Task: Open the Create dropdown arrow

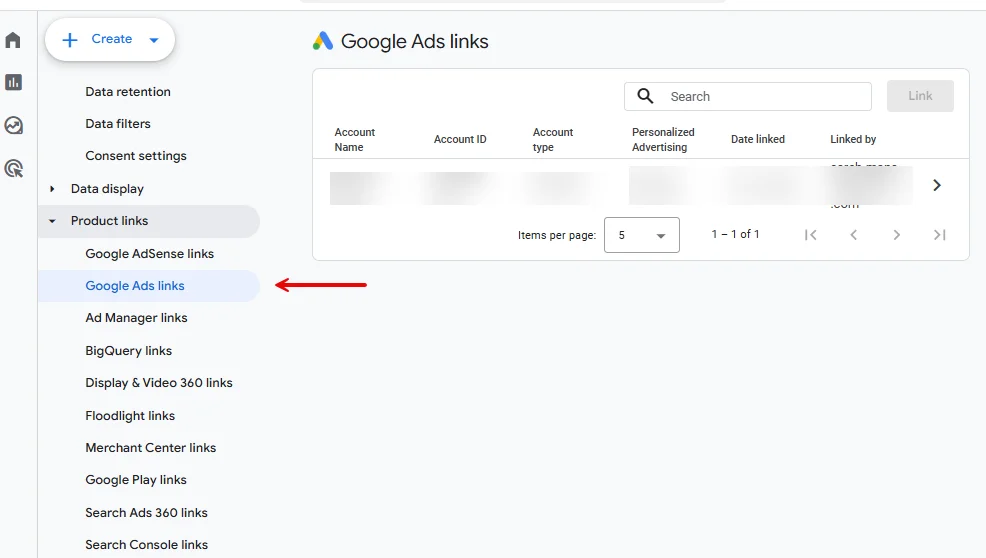Action: coord(153,40)
